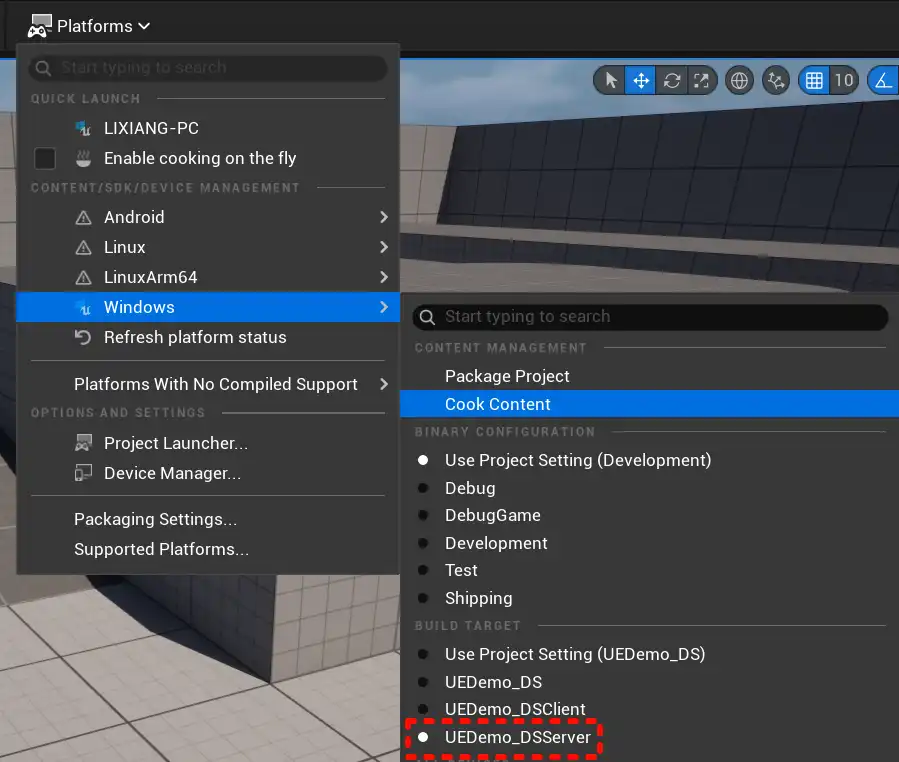Open the Platforms dropdown menu

[90, 26]
